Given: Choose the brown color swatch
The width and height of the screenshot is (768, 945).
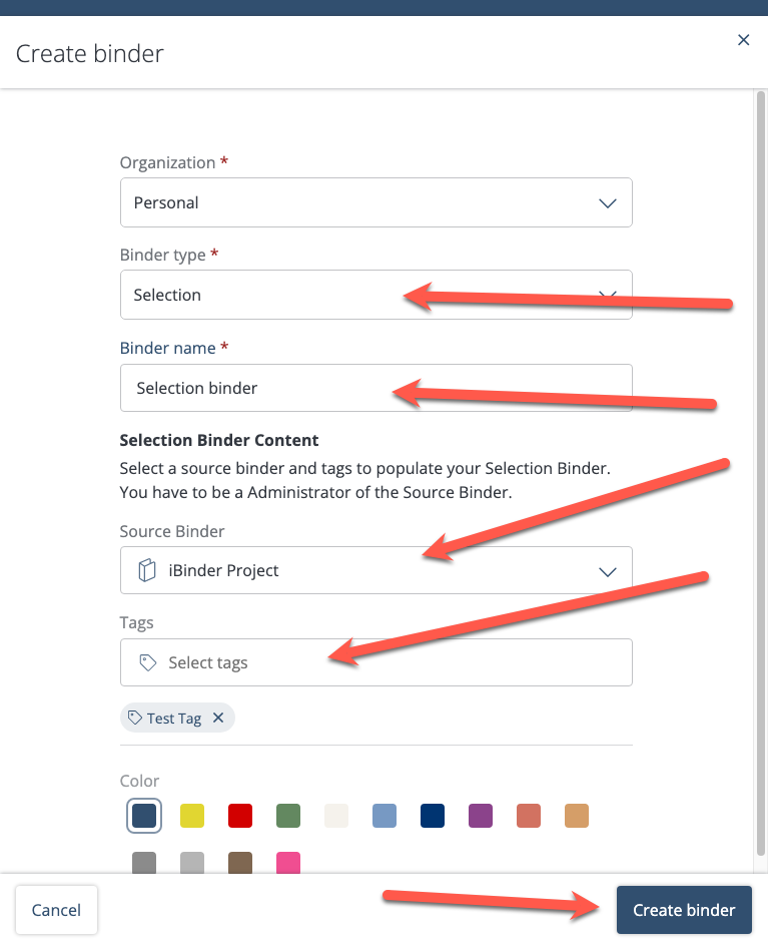Looking at the screenshot, I should 240,862.
